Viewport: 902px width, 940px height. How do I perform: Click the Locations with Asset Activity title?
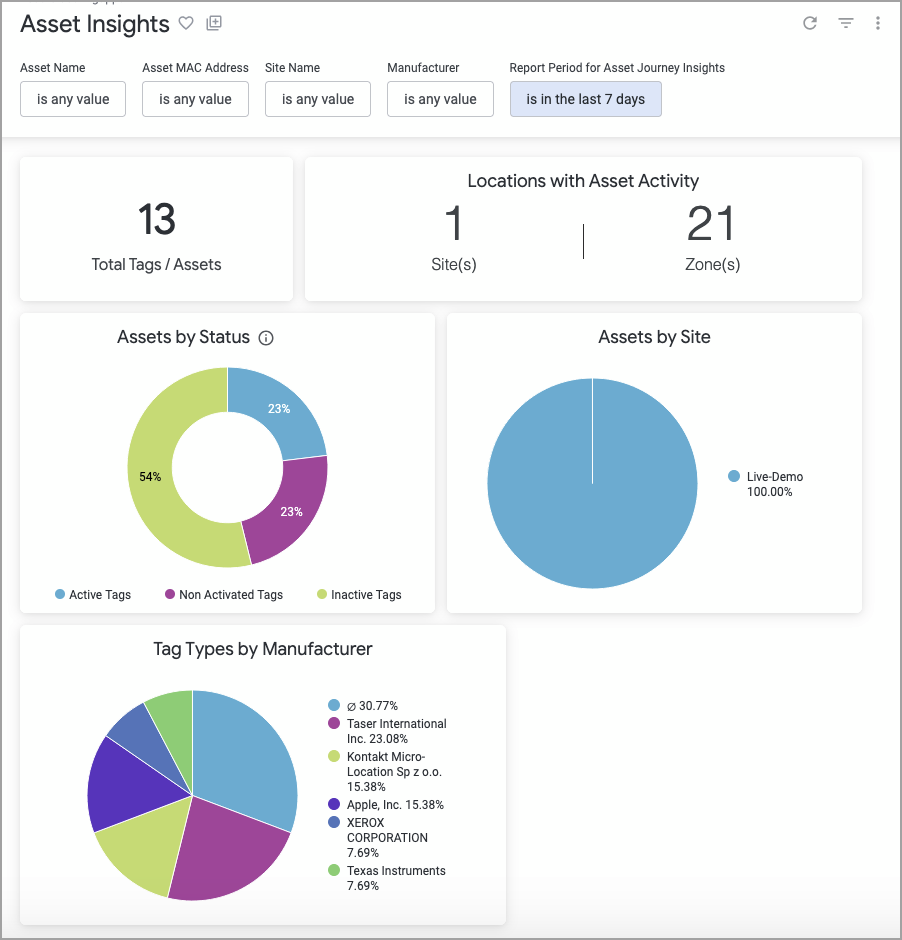[583, 181]
